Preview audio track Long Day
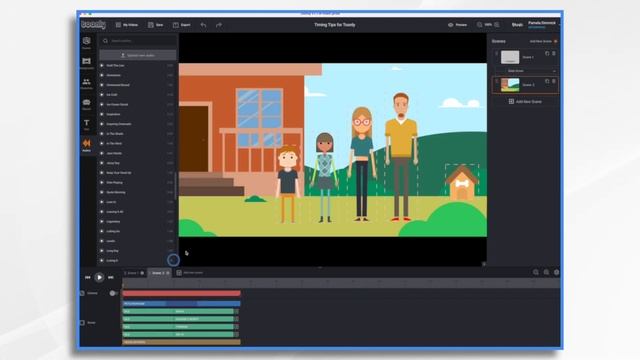640x360 pixels. tap(102, 251)
